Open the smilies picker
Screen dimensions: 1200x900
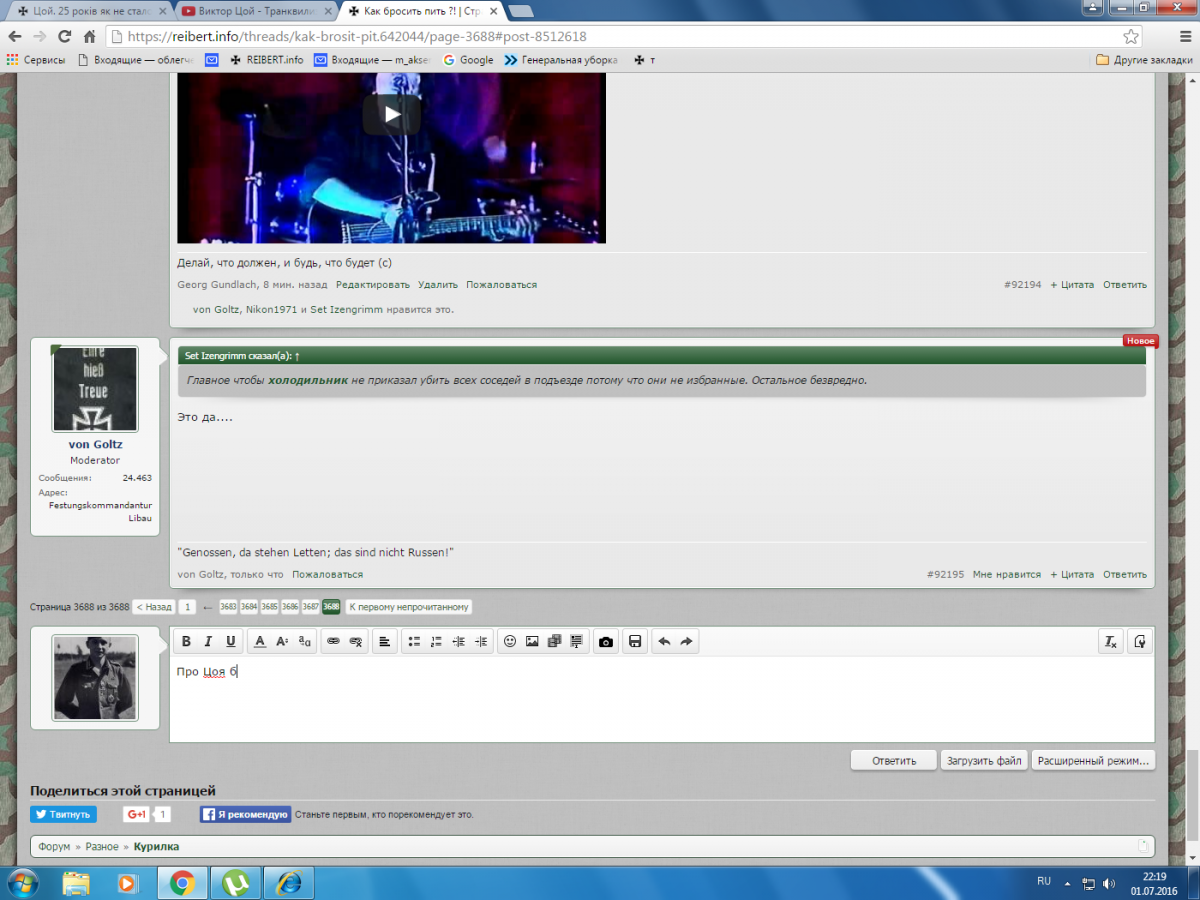coord(510,642)
